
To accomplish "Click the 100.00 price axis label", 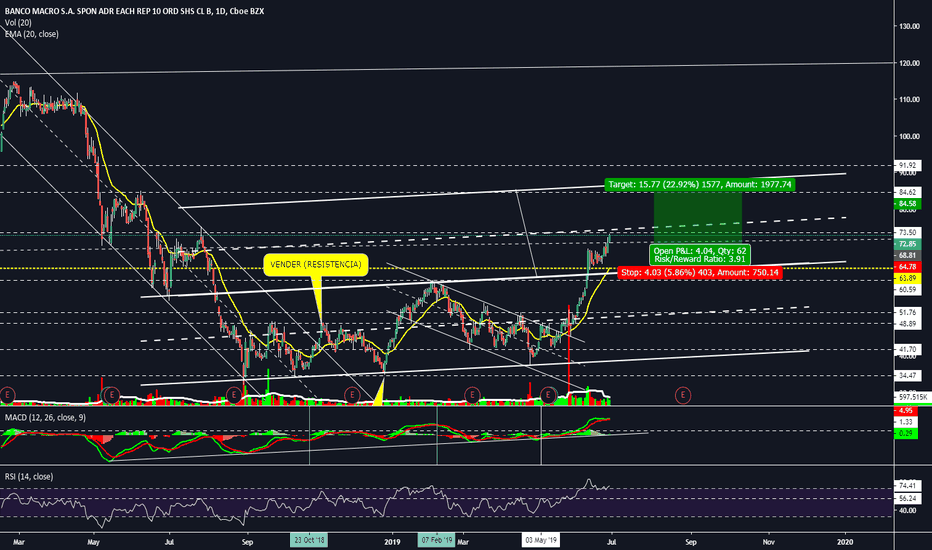I will 909,137.
